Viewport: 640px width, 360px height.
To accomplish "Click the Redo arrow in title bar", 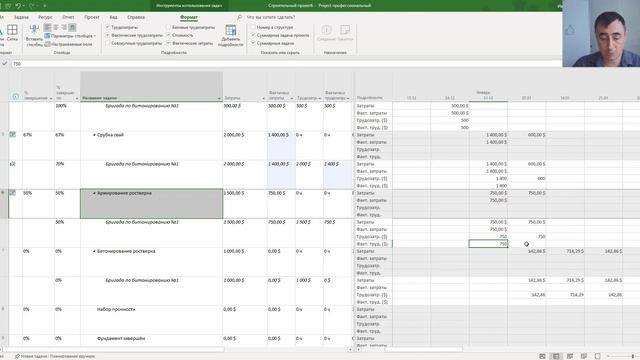I will (31, 6).
